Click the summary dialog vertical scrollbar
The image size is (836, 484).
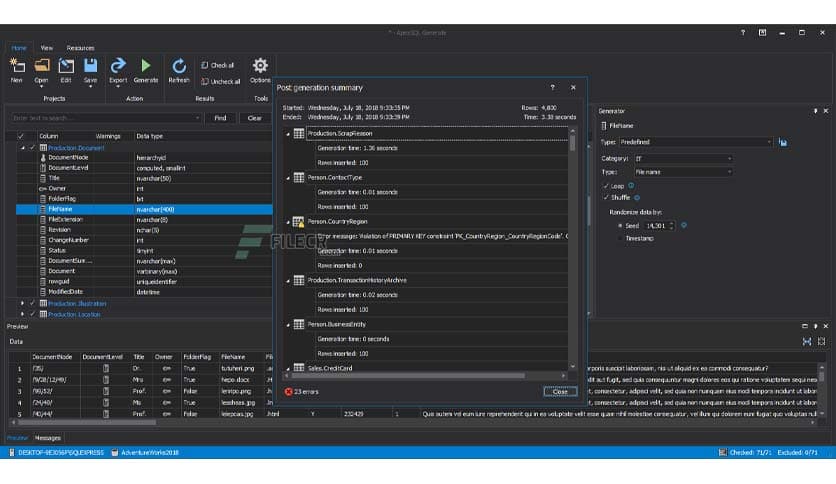point(574,250)
